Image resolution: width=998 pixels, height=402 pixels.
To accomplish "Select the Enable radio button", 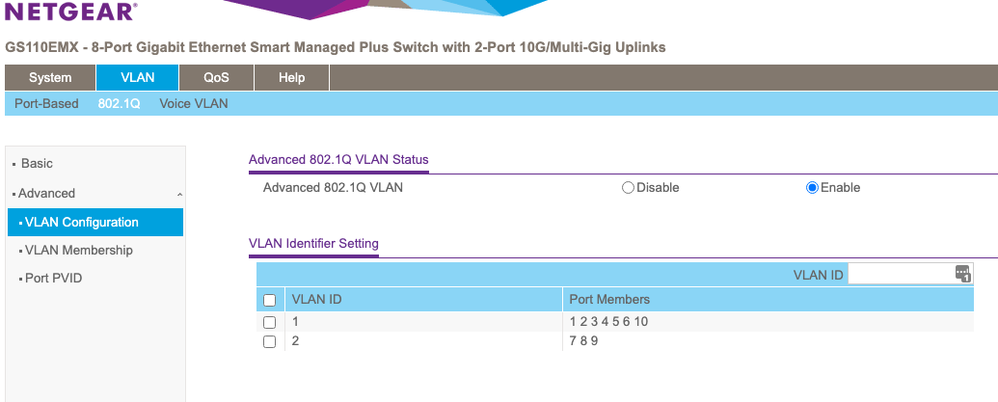I will (812, 188).
